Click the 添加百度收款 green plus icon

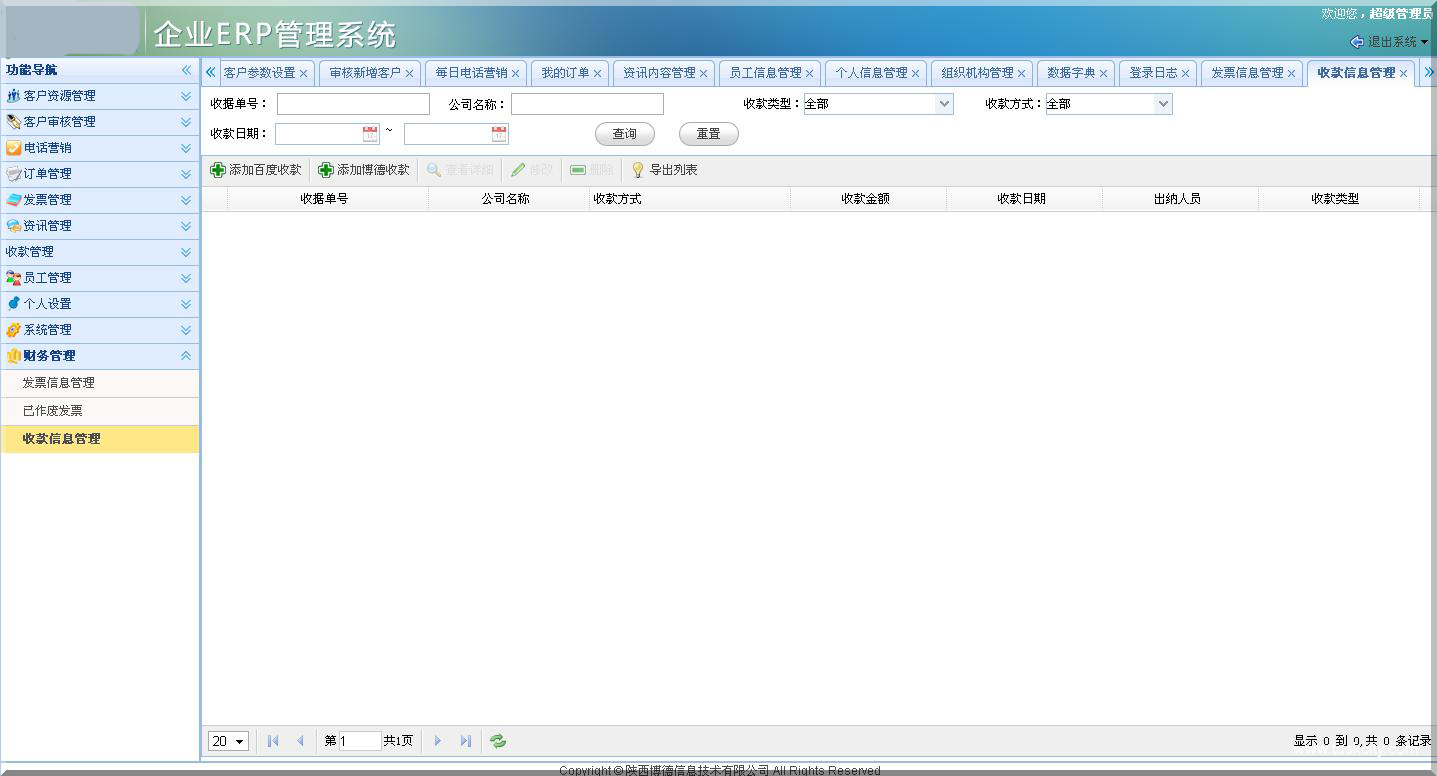click(218, 169)
